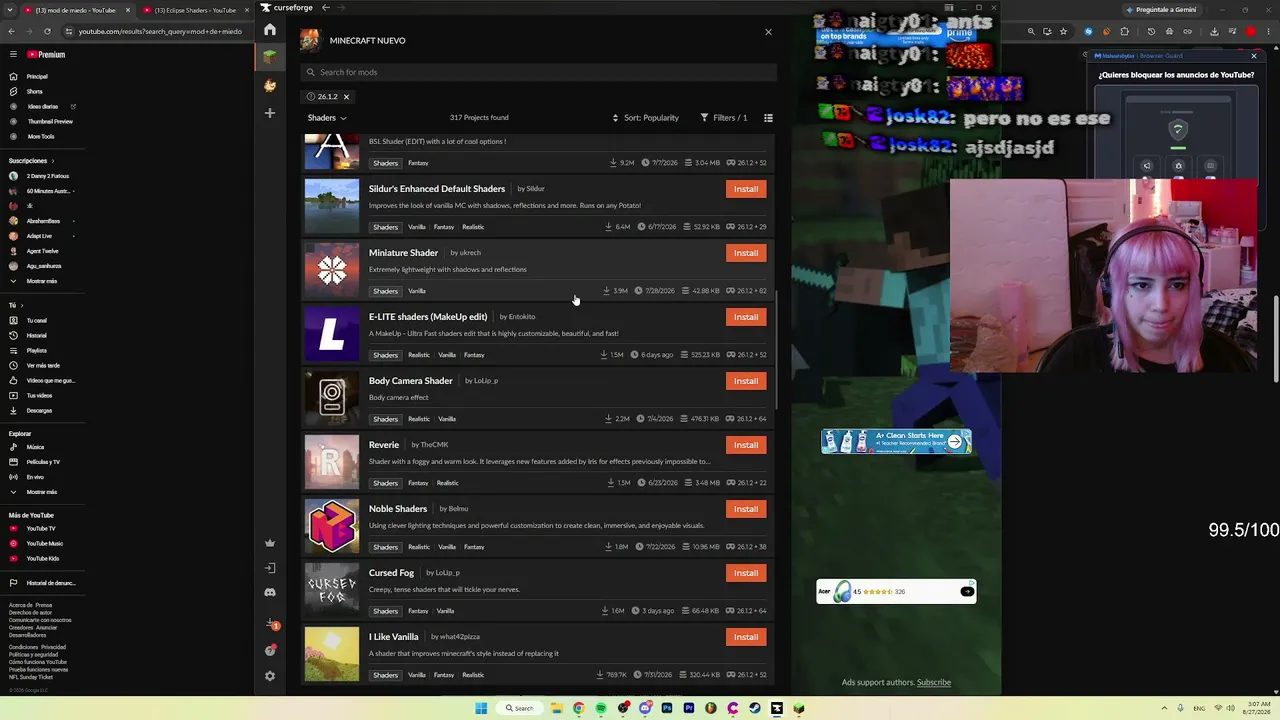Viewport: 1280px width, 720px height.
Task: Open the Shaders category dropdown
Action: pyautogui.click(x=327, y=118)
